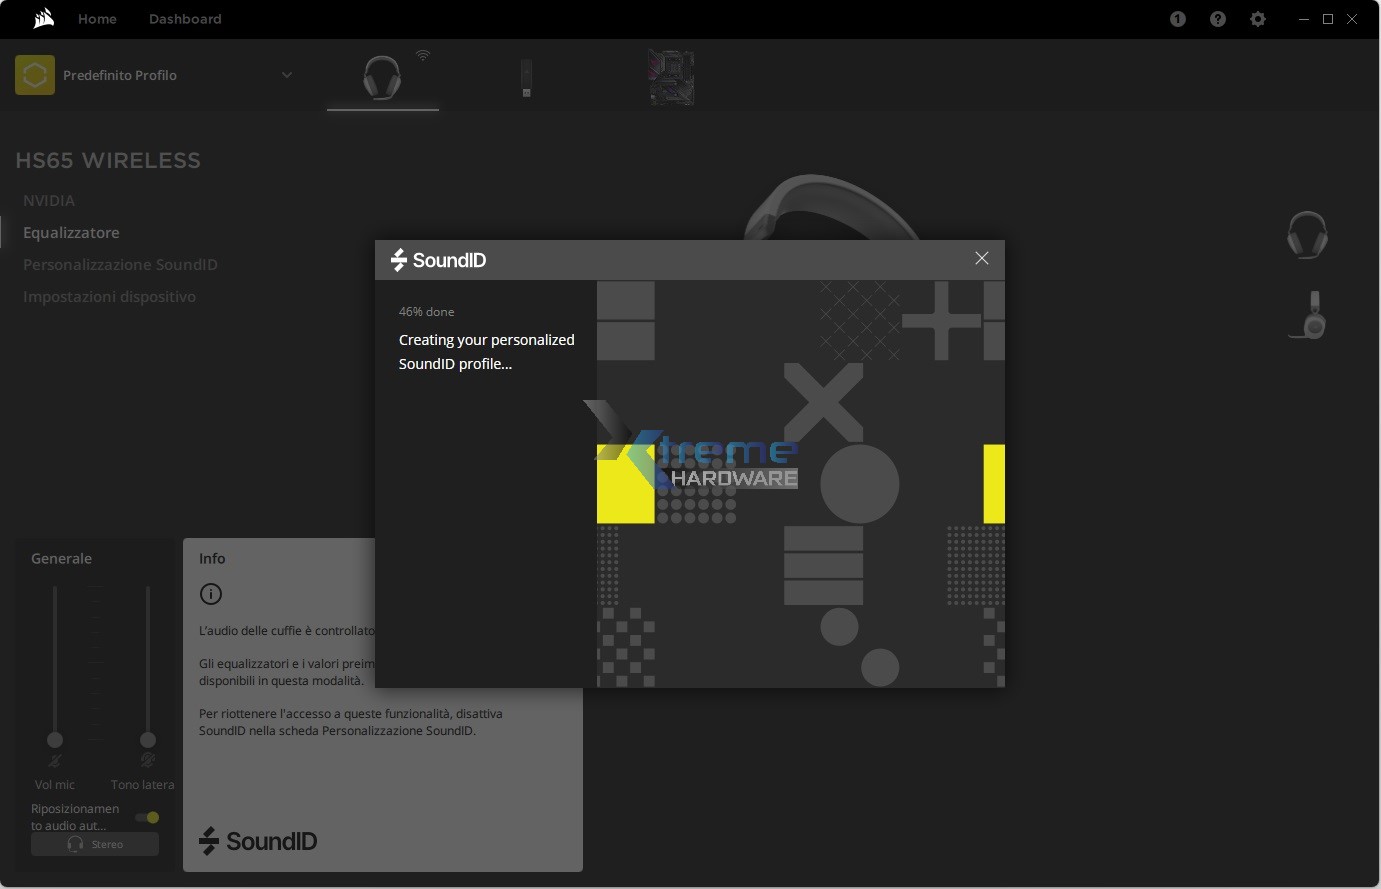
Task: Close the SoundID dialog
Action: click(x=982, y=259)
